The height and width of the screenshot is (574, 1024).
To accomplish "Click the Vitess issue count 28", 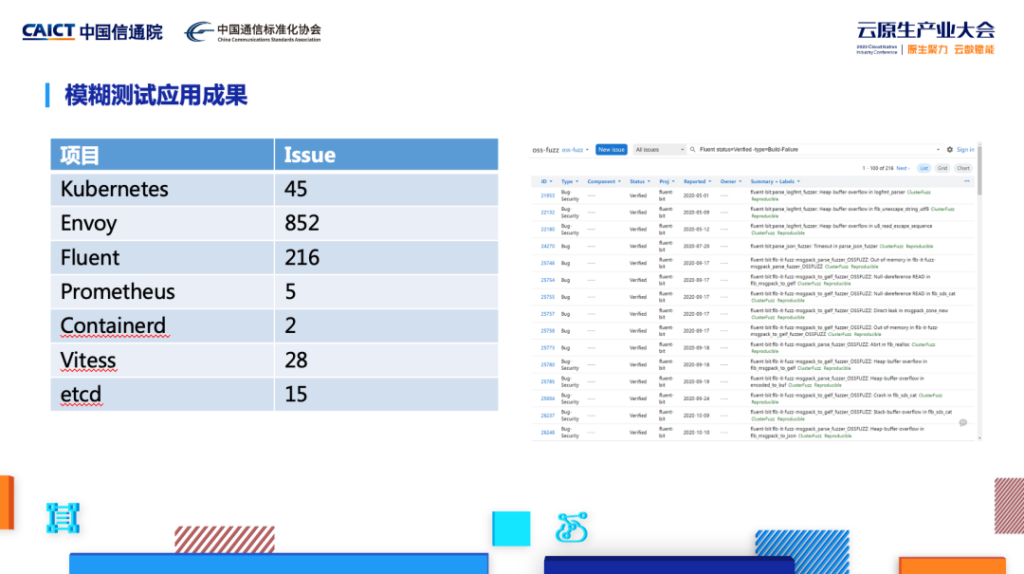I will [x=296, y=360].
